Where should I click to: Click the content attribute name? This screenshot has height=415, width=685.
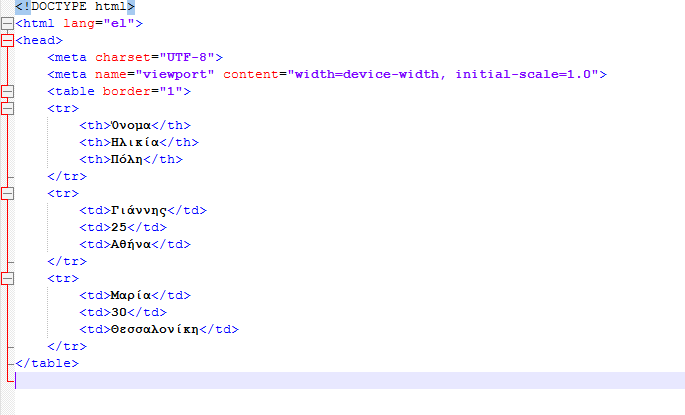[x=251, y=74]
